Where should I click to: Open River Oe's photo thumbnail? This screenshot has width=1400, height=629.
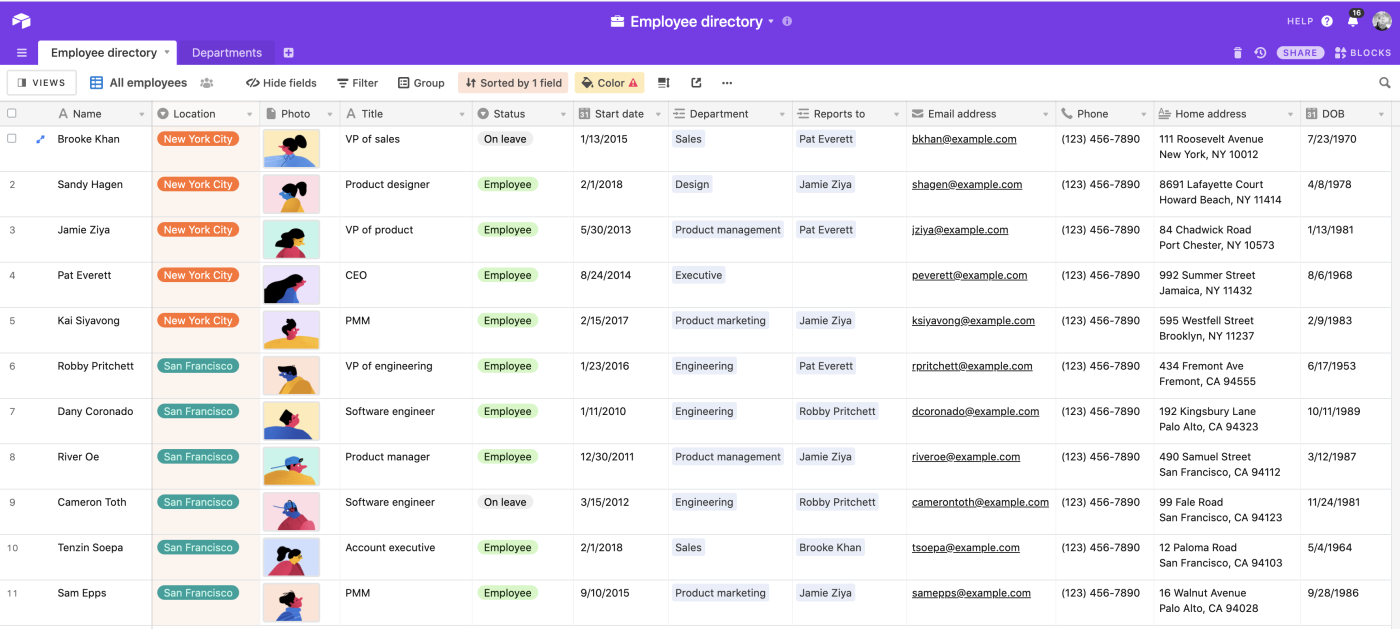[x=291, y=466]
